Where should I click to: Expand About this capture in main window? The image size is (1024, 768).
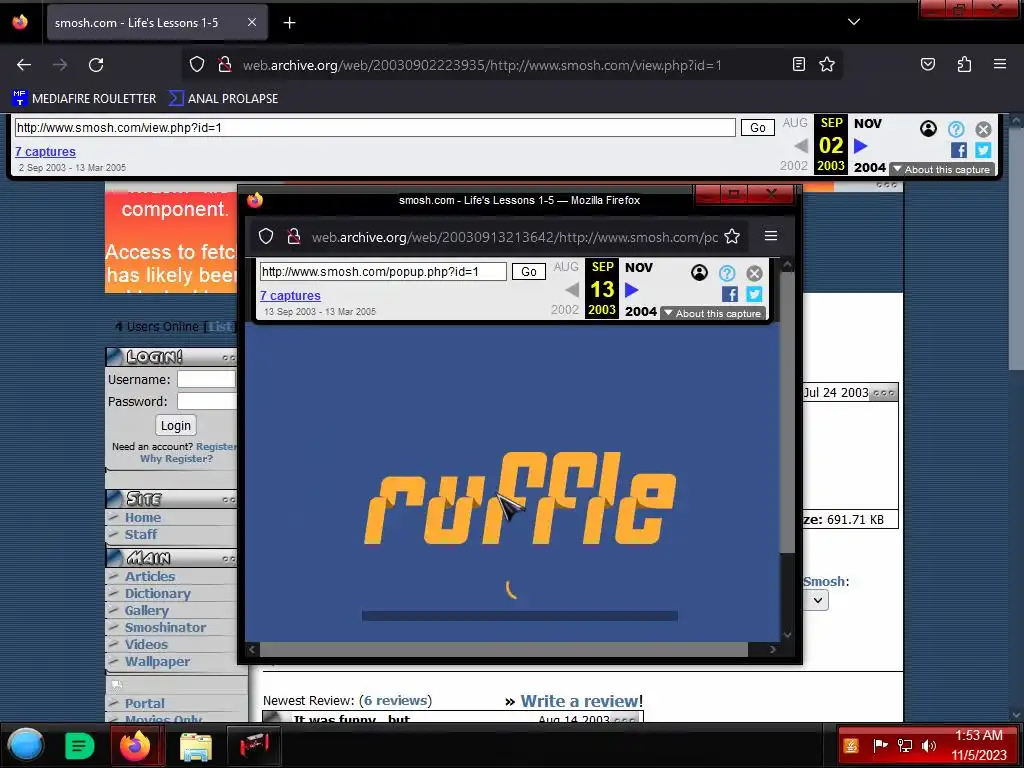(942, 169)
